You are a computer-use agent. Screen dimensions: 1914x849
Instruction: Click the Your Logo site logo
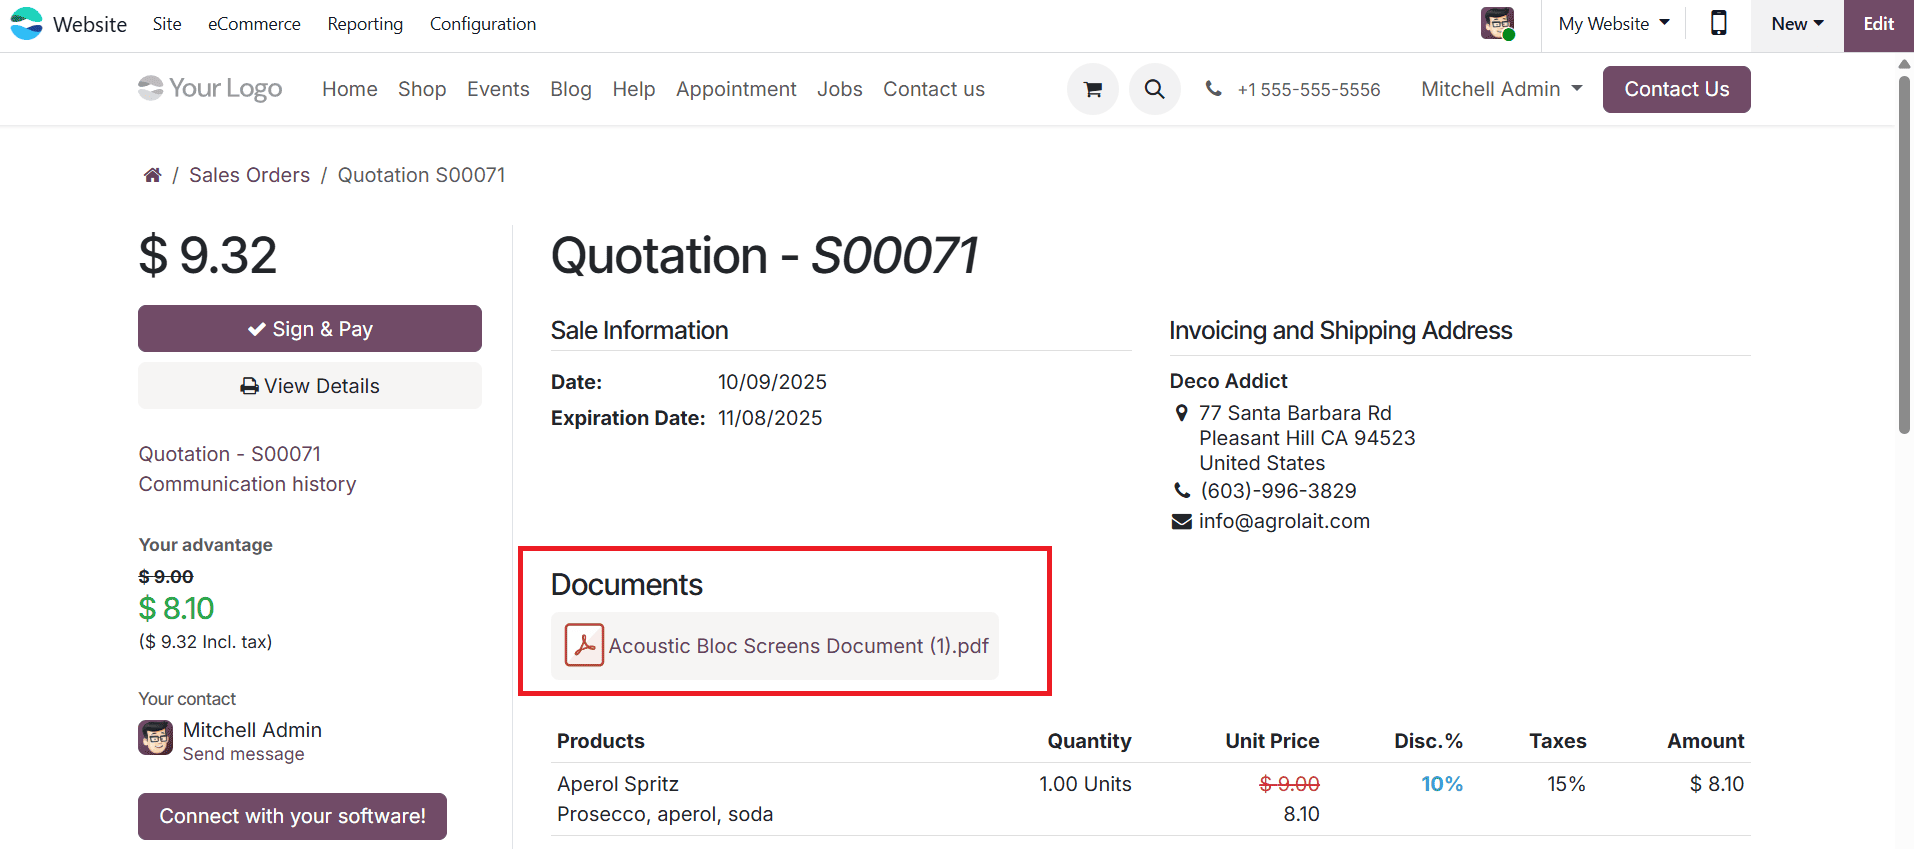[x=211, y=89]
